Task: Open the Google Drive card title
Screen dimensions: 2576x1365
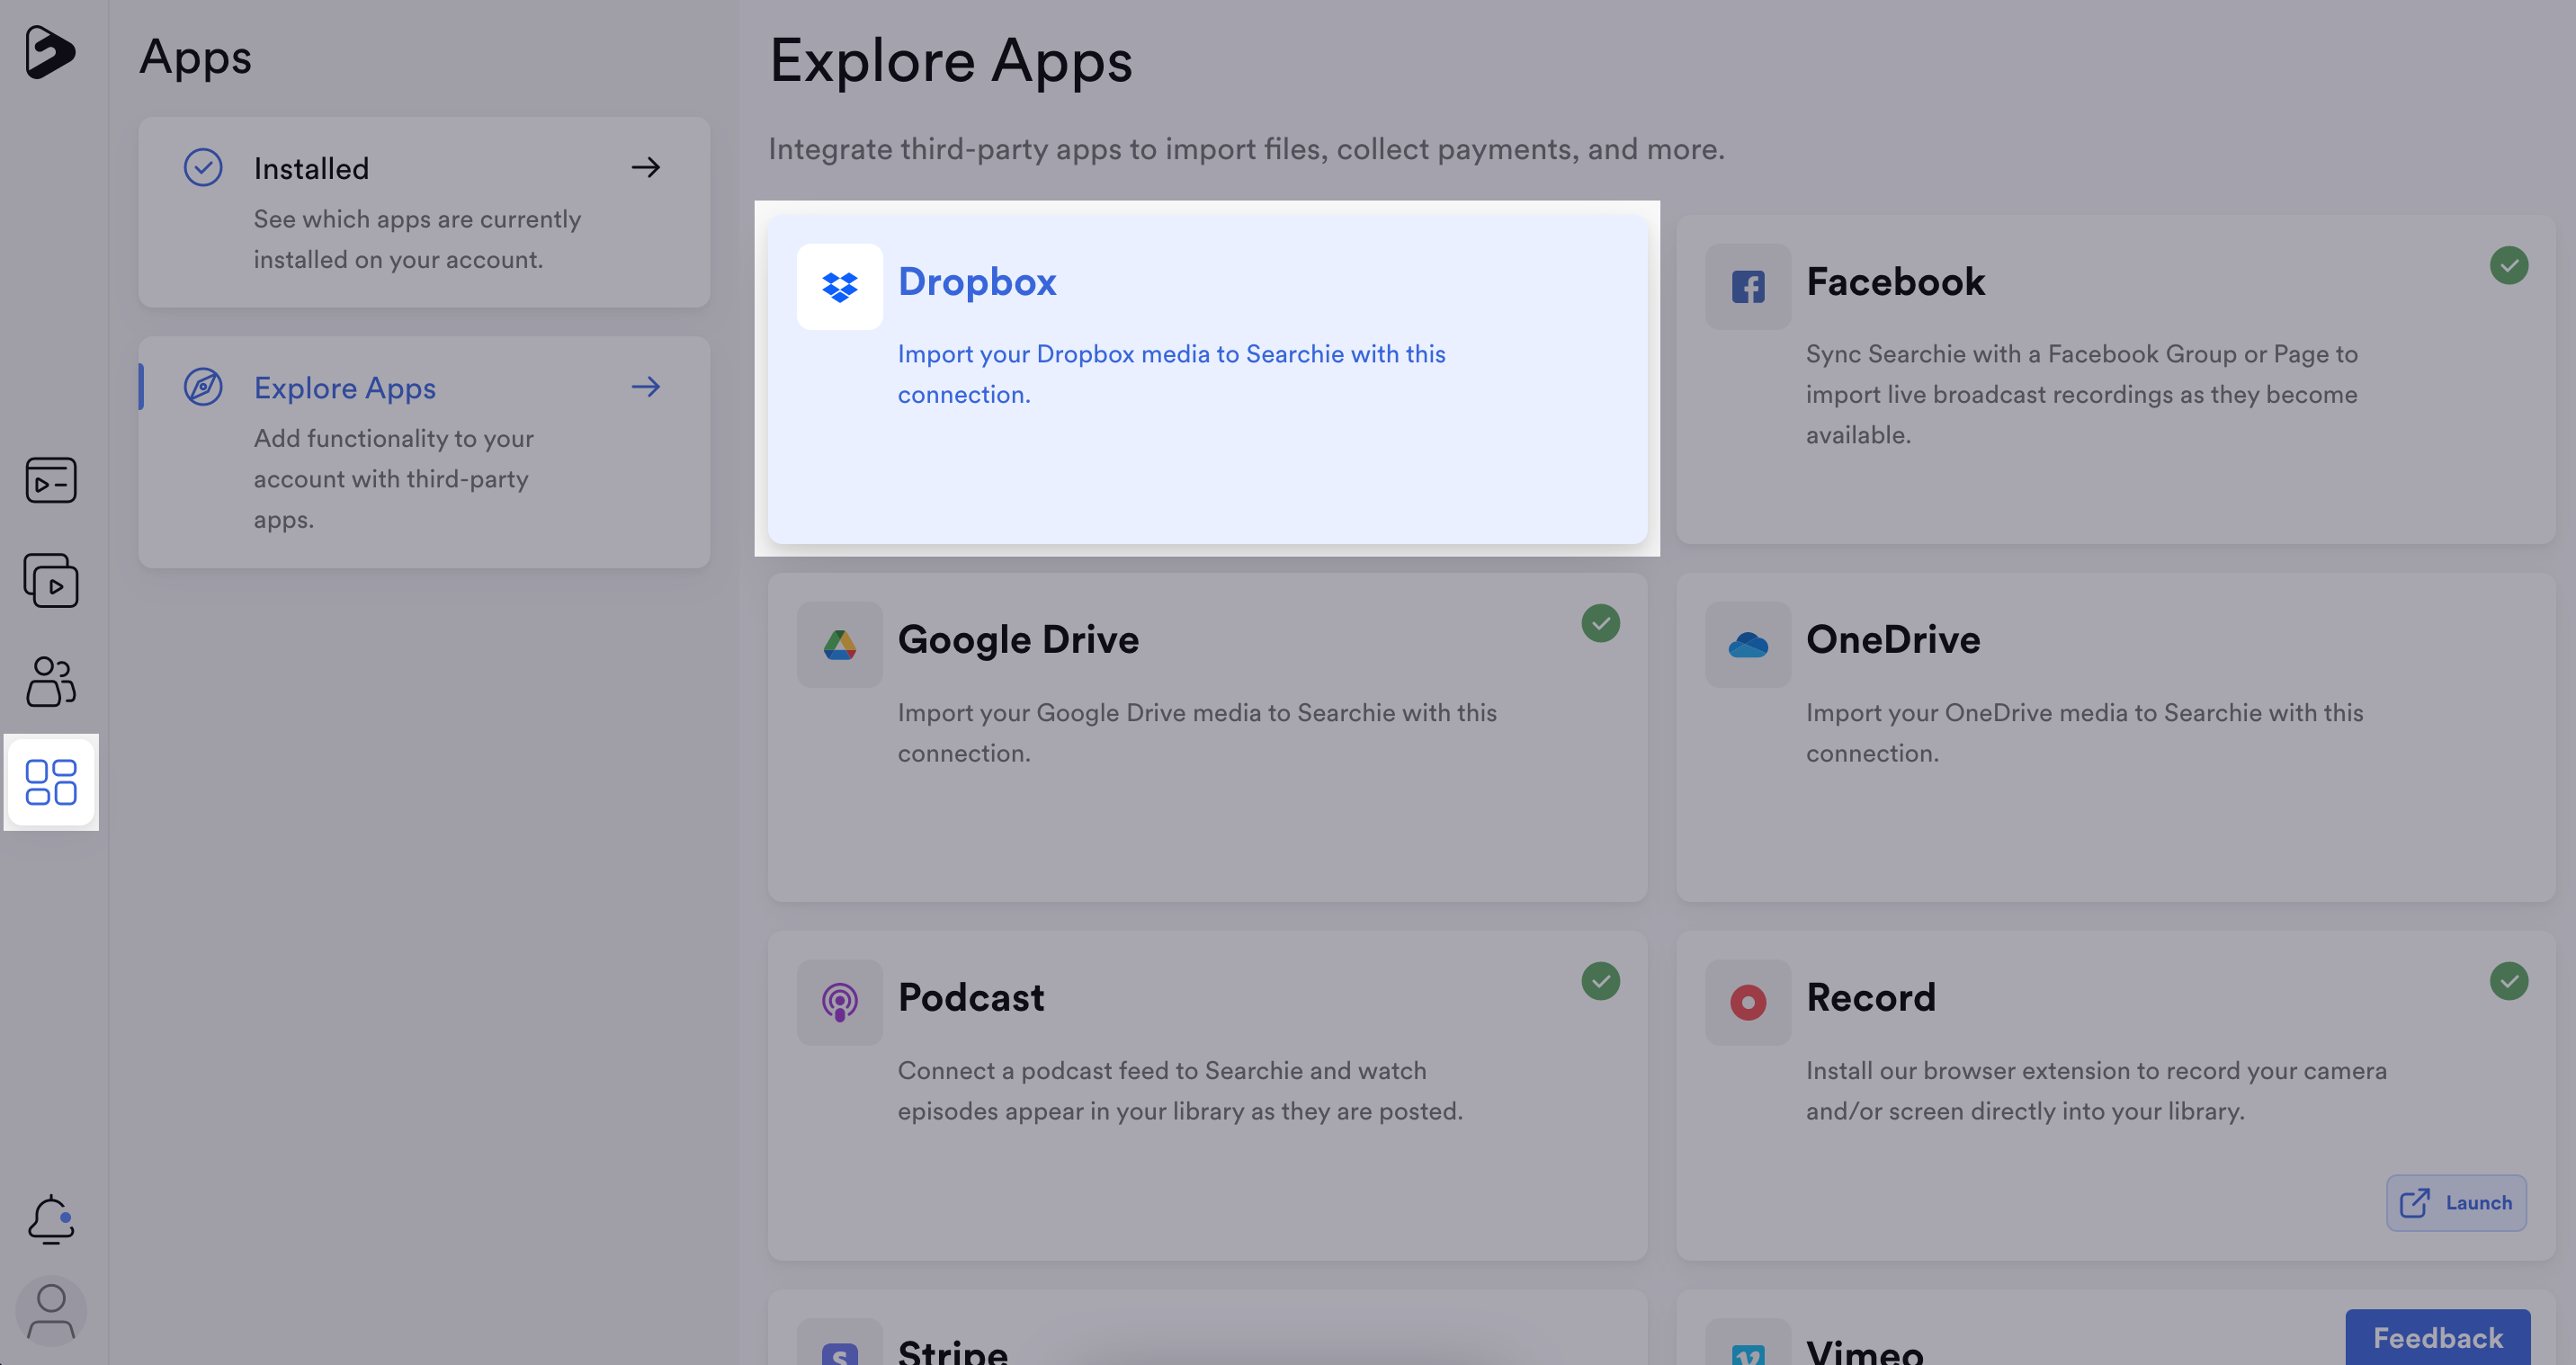Action: point(1018,640)
